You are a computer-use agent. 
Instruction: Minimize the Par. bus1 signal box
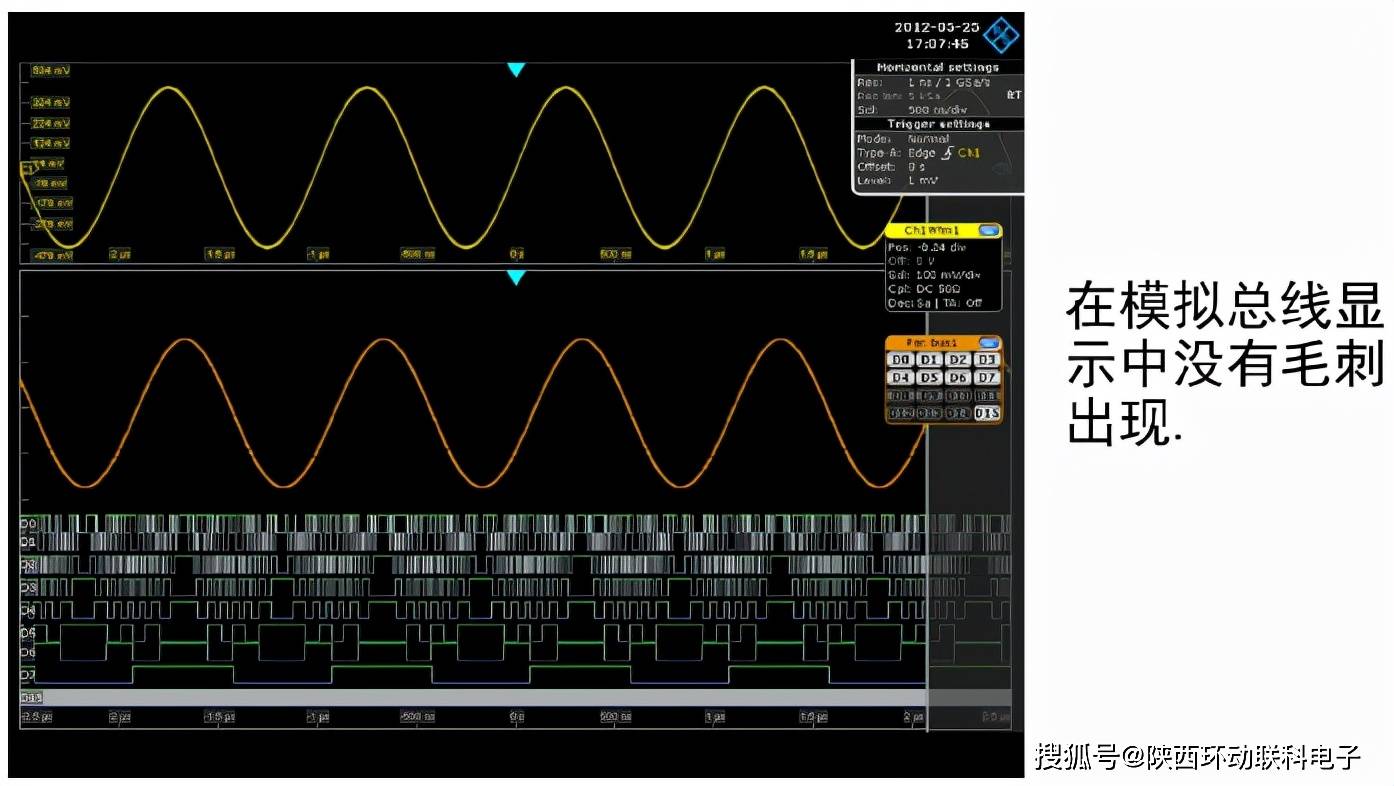(x=988, y=343)
